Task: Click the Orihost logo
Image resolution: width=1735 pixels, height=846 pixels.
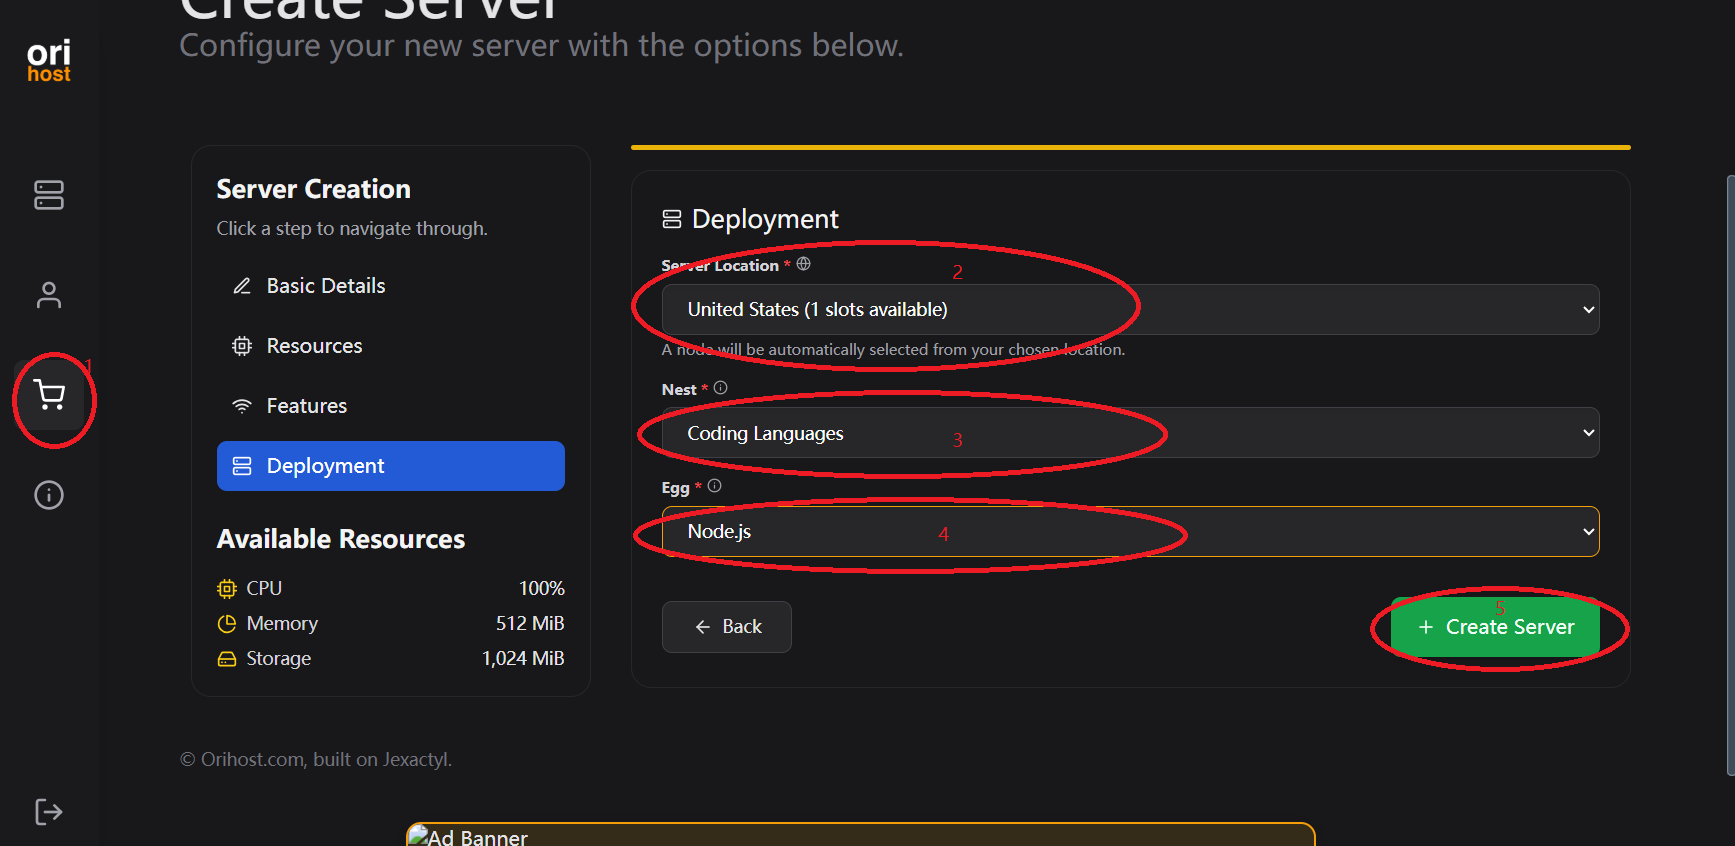Action: tap(48, 61)
